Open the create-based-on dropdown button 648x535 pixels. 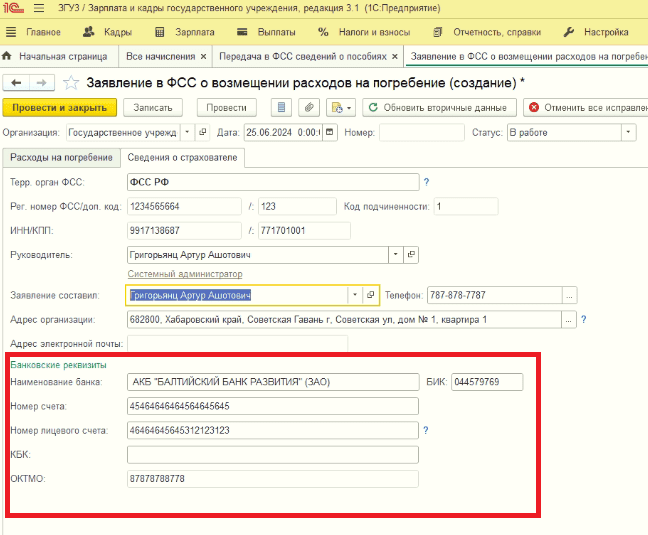[x=341, y=107]
